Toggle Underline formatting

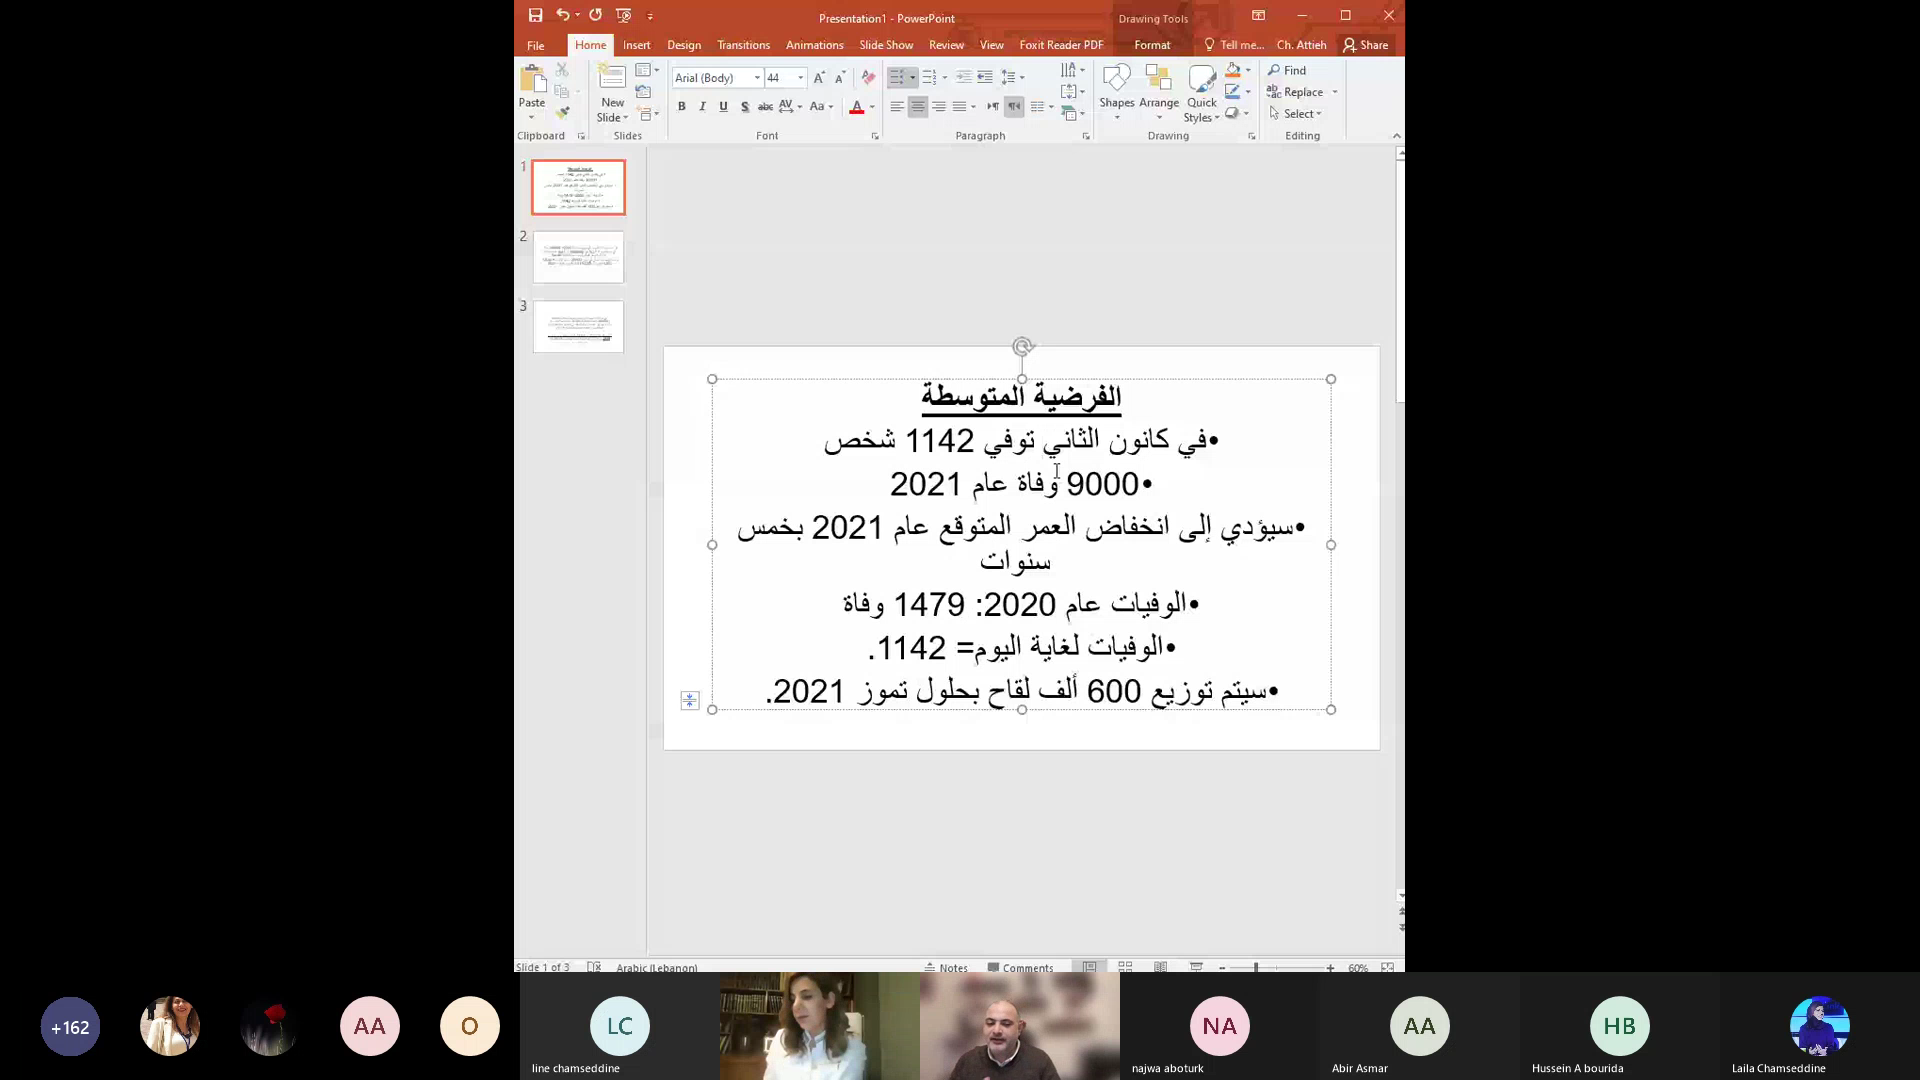pyautogui.click(x=723, y=107)
